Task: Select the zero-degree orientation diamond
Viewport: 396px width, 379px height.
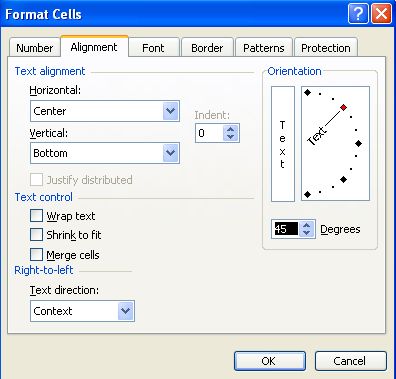Action: coord(358,144)
